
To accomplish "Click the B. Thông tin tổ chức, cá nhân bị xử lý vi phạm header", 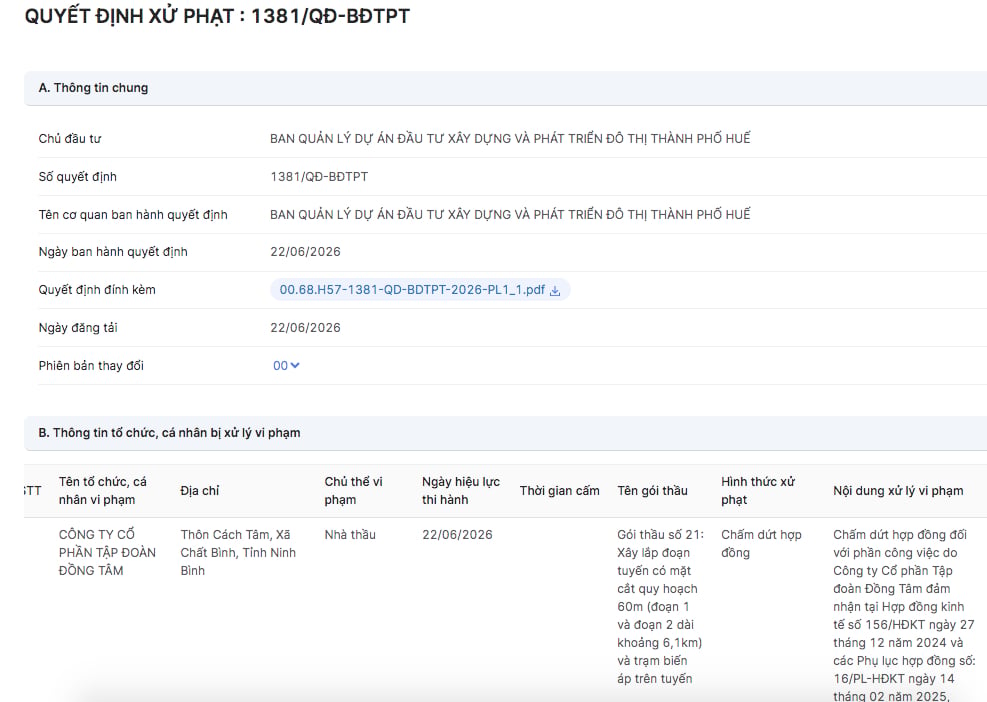I will (x=505, y=433).
